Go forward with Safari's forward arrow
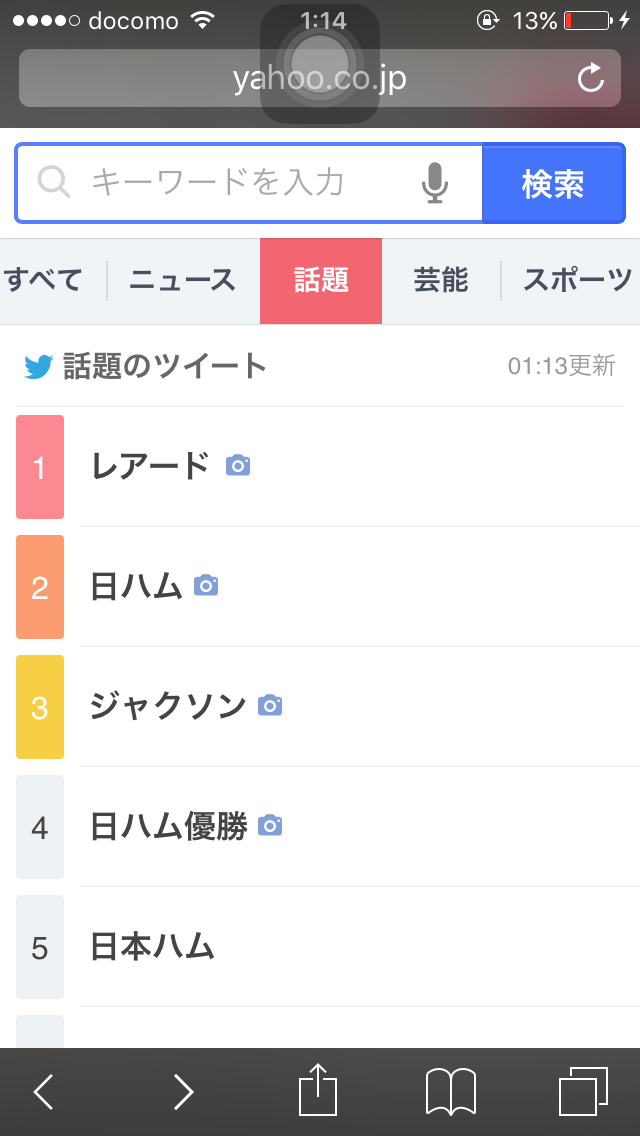The width and height of the screenshot is (640, 1136). click(x=183, y=1091)
